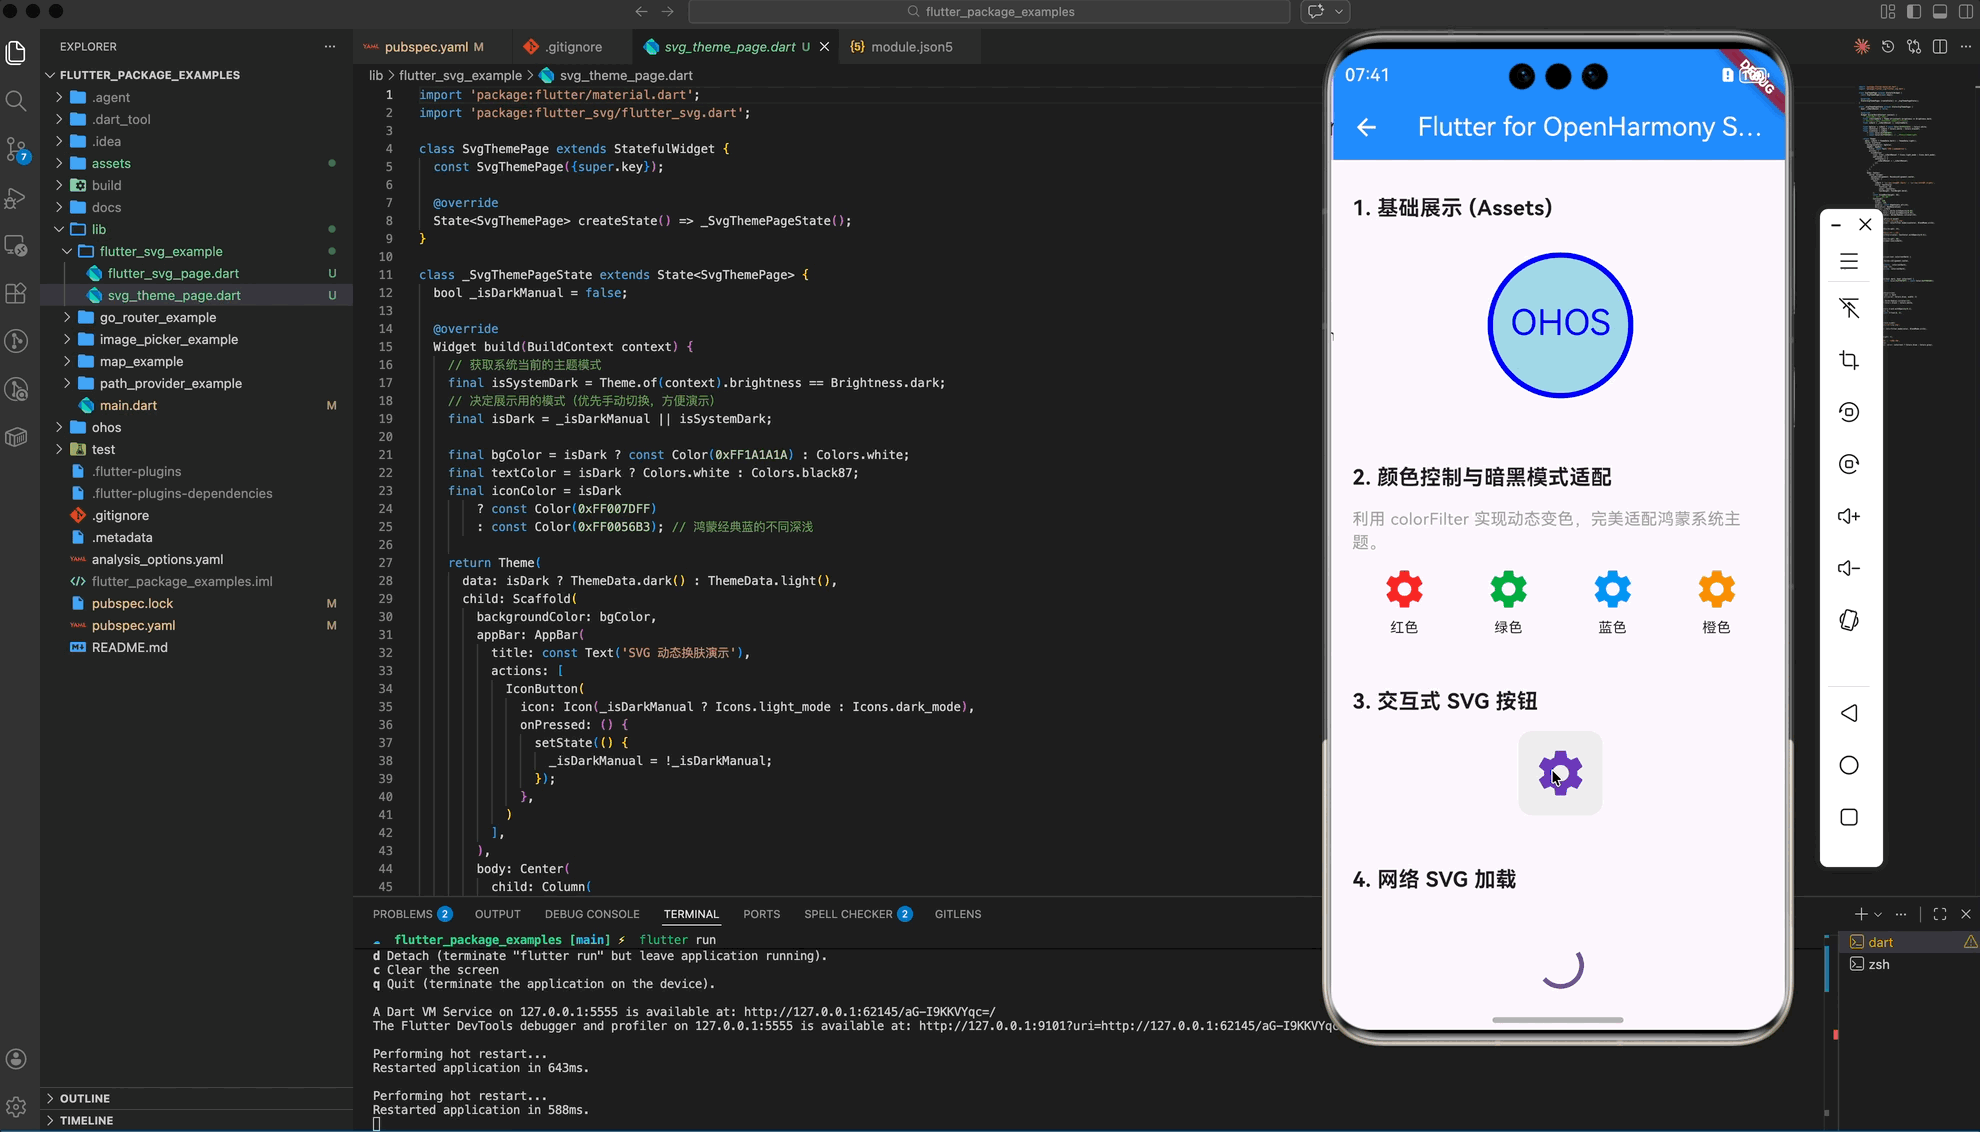This screenshot has width=1980, height=1132.
Task: Tap the back arrow in app bar
Action: tap(1366, 127)
